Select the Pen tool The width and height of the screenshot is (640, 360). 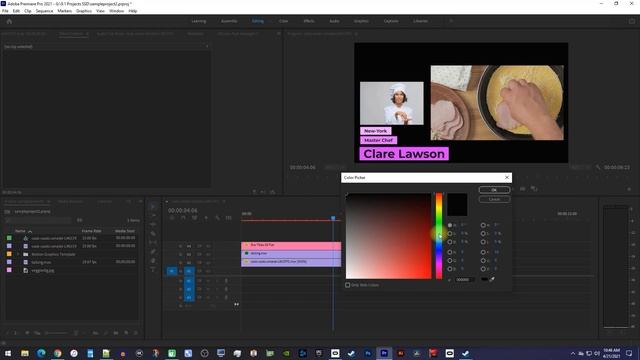pyautogui.click(x=153, y=251)
